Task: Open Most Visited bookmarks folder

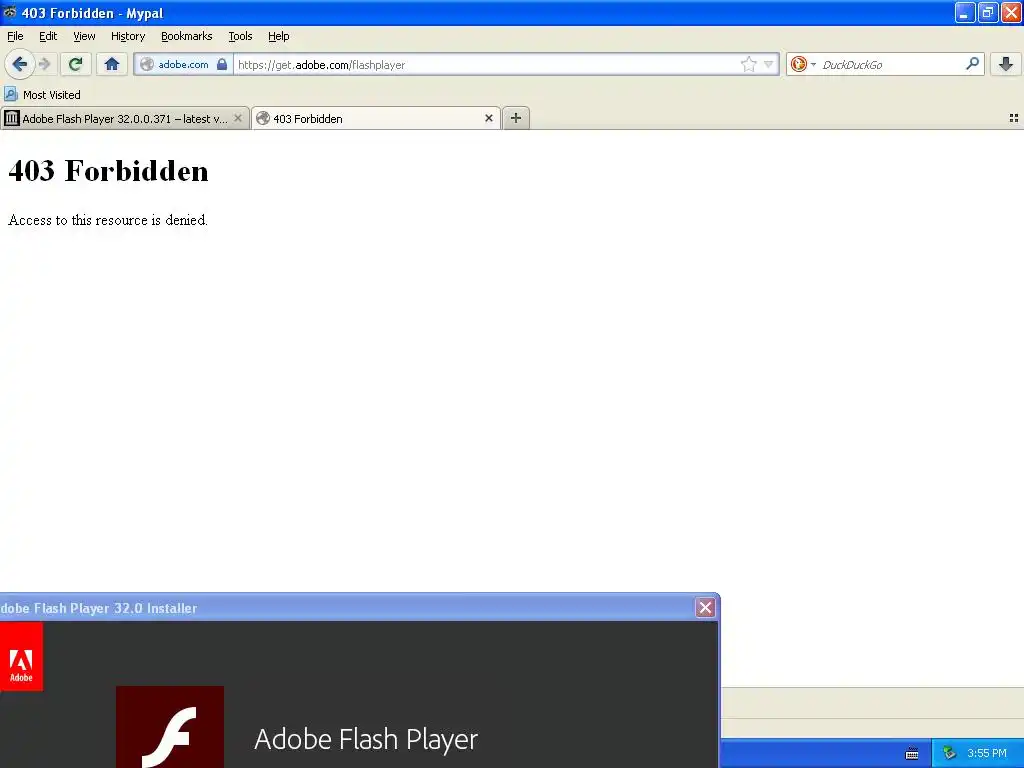Action: point(43,95)
